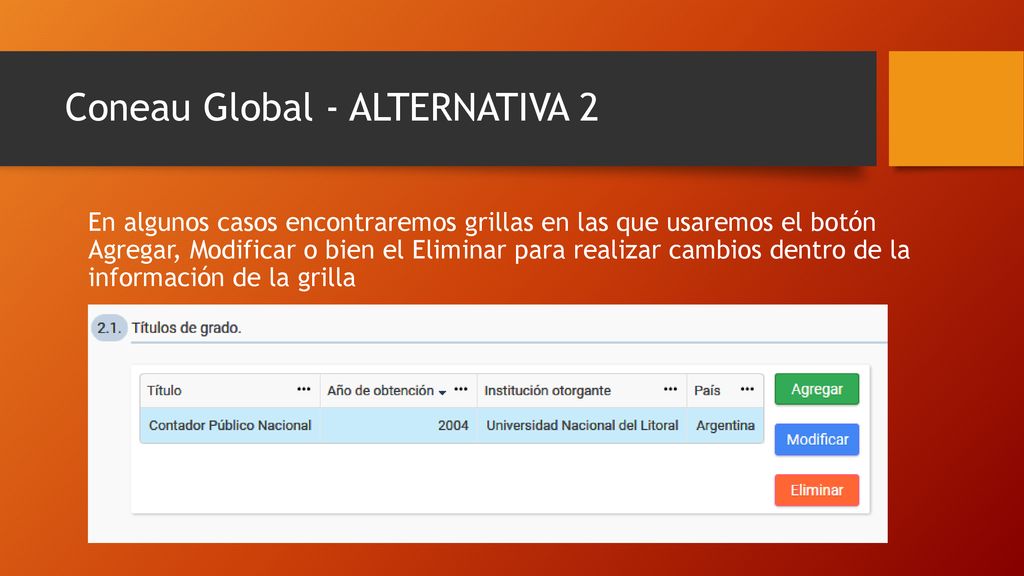Select the 2004 year cell
This screenshot has height=576, width=1024.
398,425
